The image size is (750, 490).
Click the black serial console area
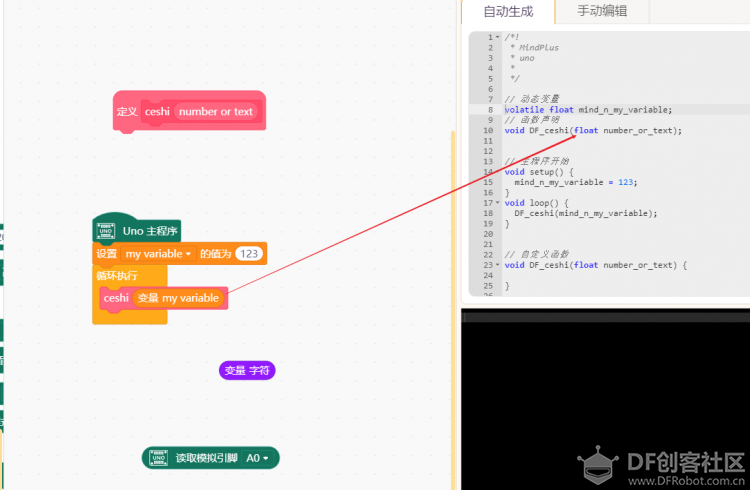point(606,397)
